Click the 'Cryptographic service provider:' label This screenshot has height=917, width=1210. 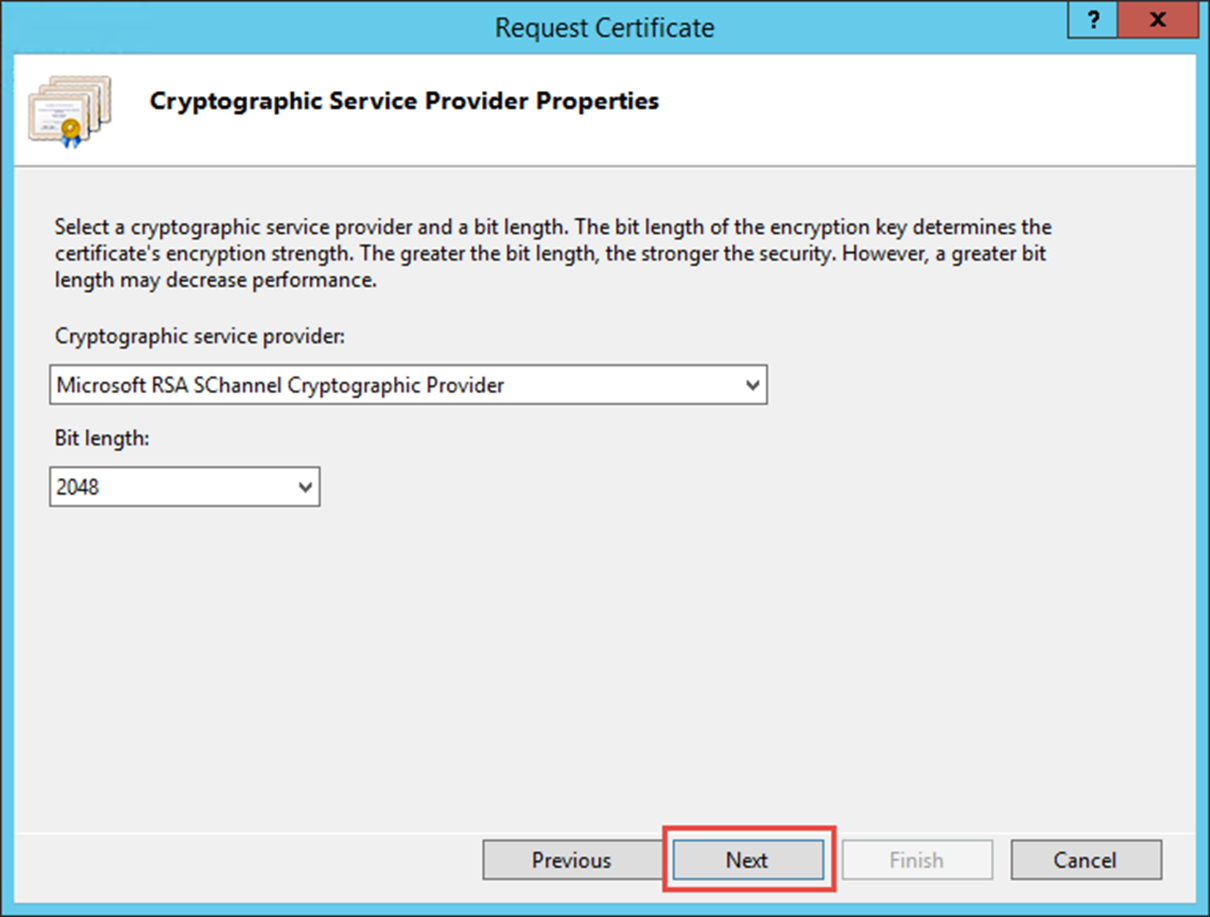point(200,337)
